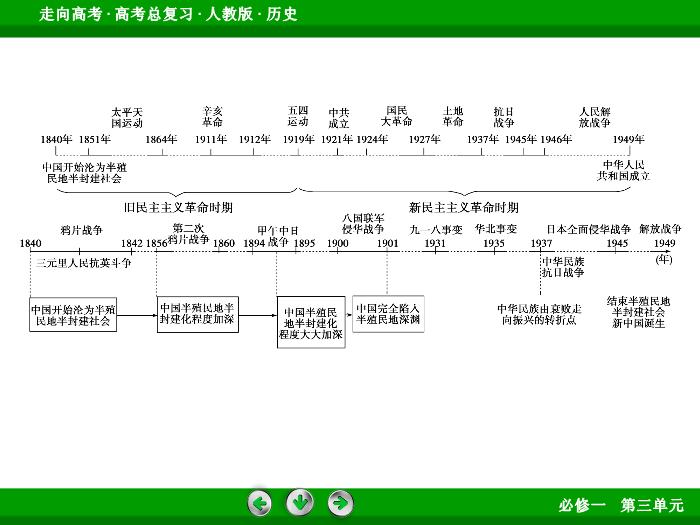
Task: Select the 太平天国运动 label
Action: point(127,117)
